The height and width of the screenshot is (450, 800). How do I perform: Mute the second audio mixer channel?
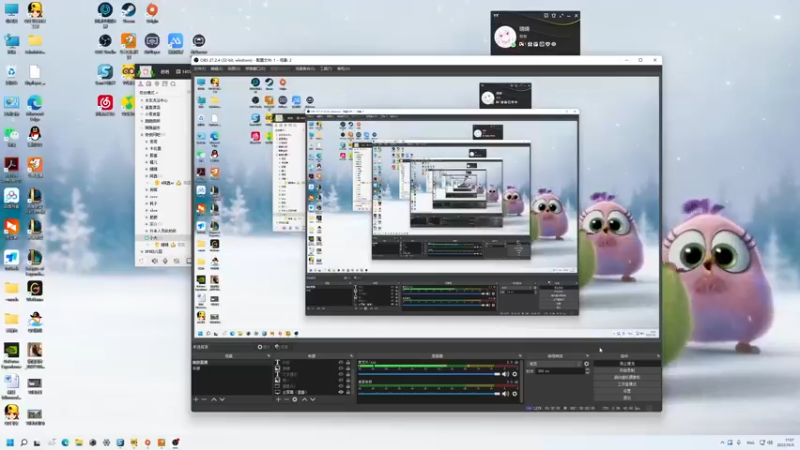(506, 393)
